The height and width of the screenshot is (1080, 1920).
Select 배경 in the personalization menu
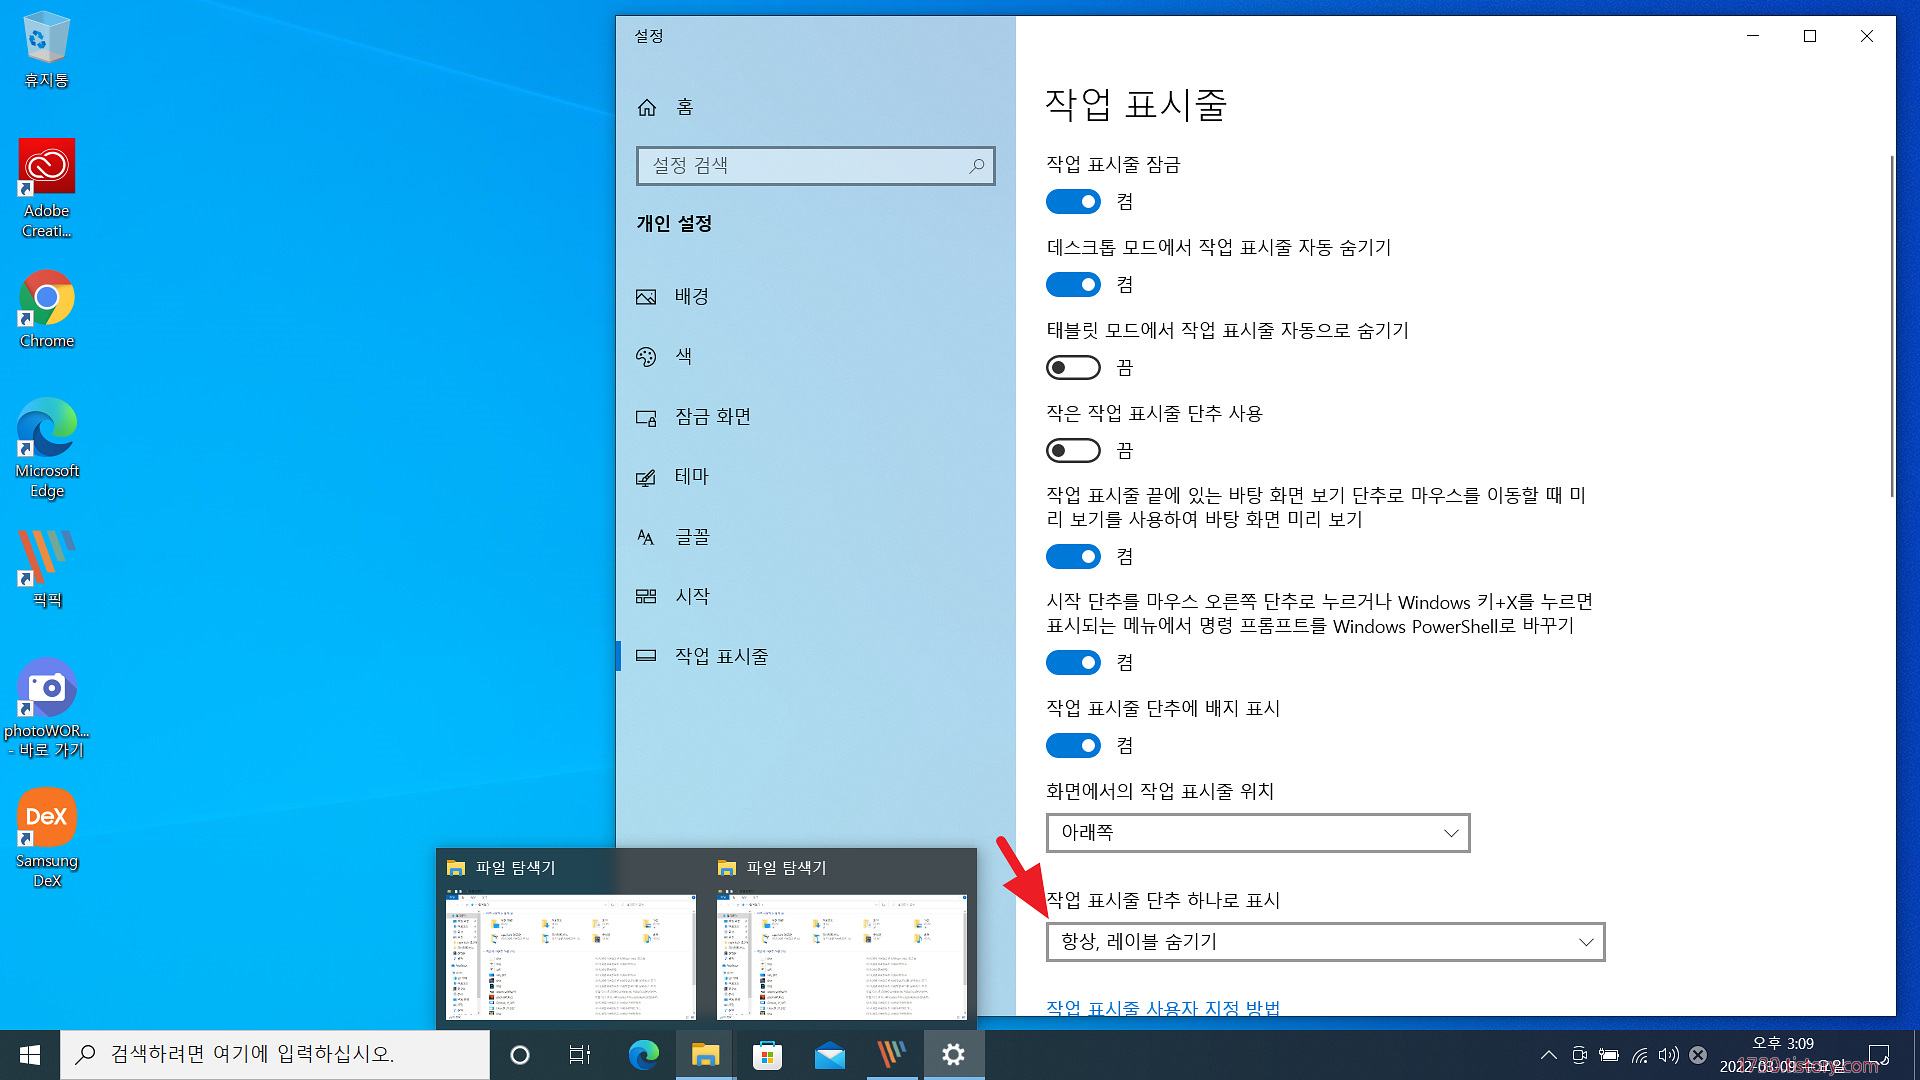click(691, 297)
